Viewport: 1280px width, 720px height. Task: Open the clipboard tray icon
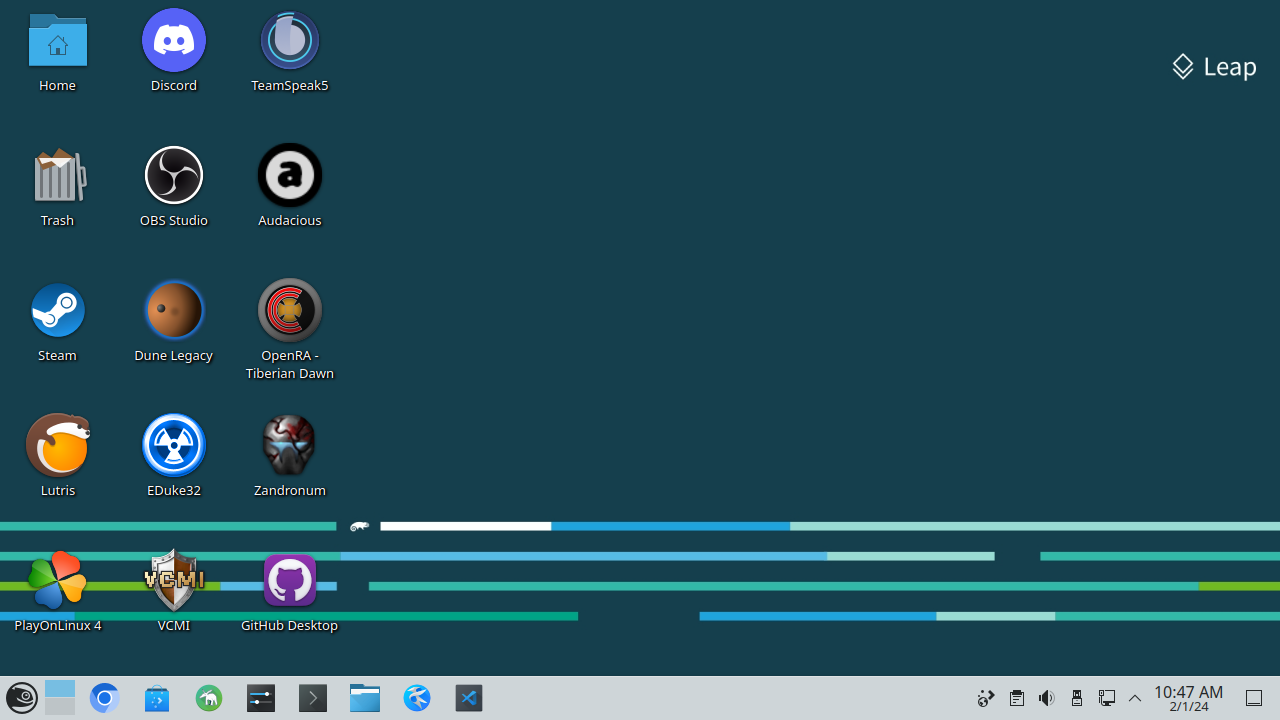pos(1016,698)
